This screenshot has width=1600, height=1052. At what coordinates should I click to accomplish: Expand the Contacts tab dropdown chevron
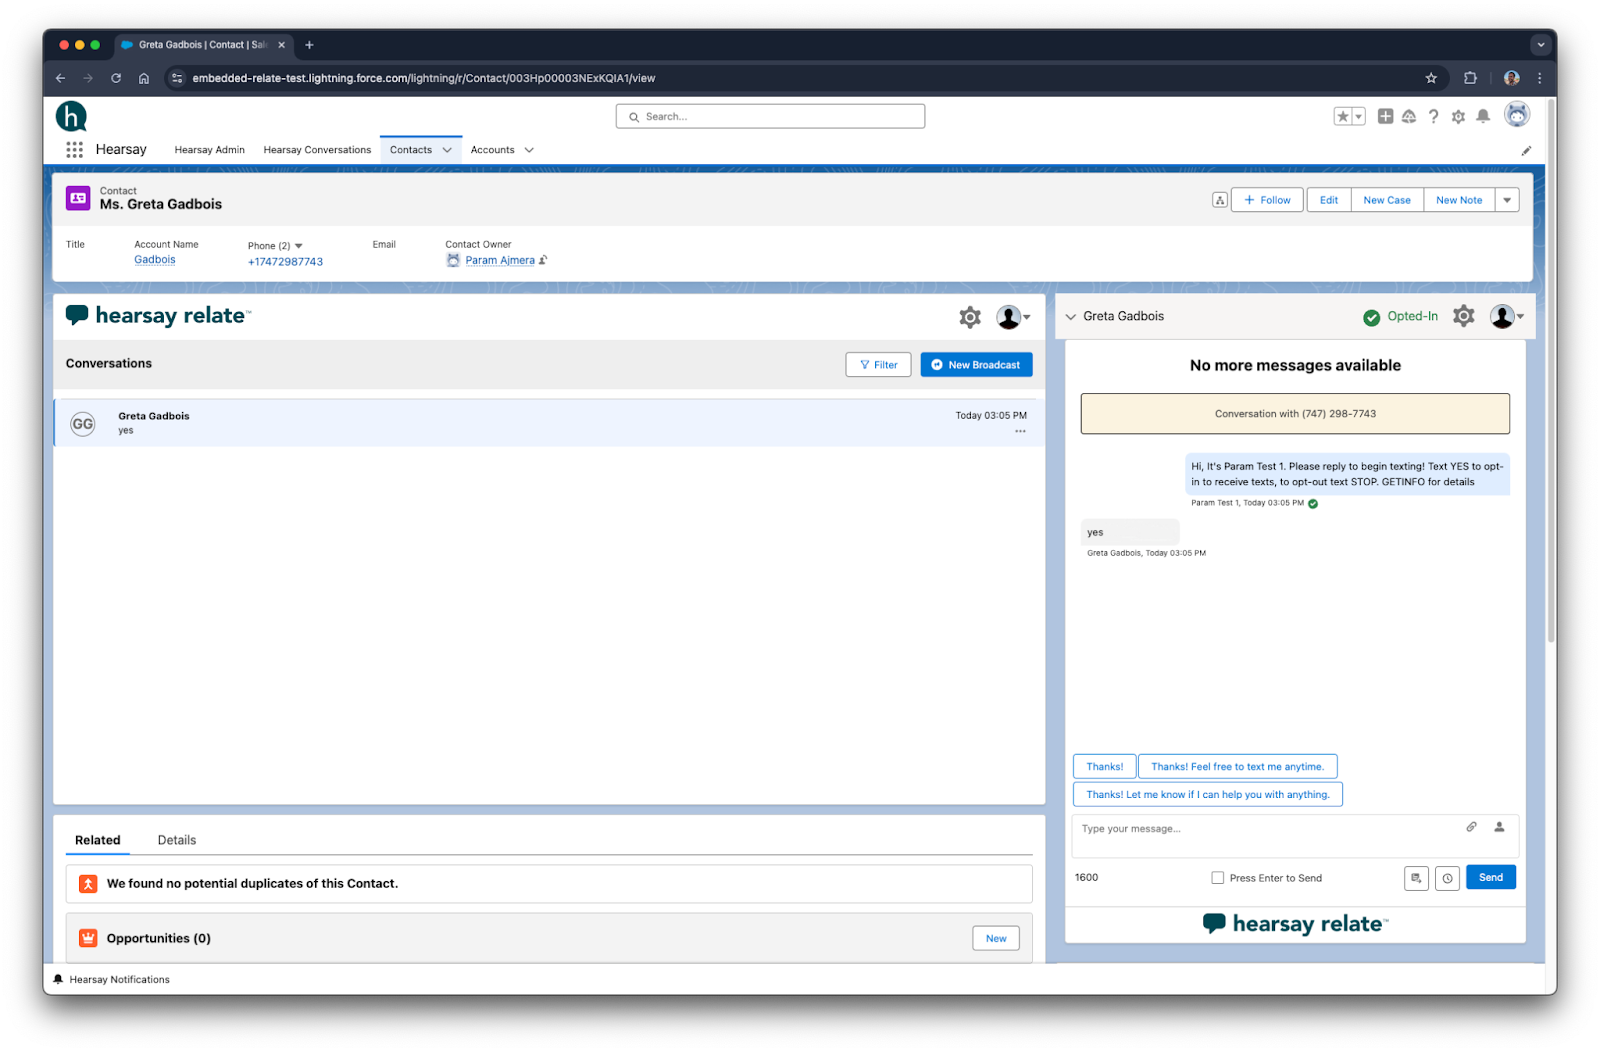point(447,150)
